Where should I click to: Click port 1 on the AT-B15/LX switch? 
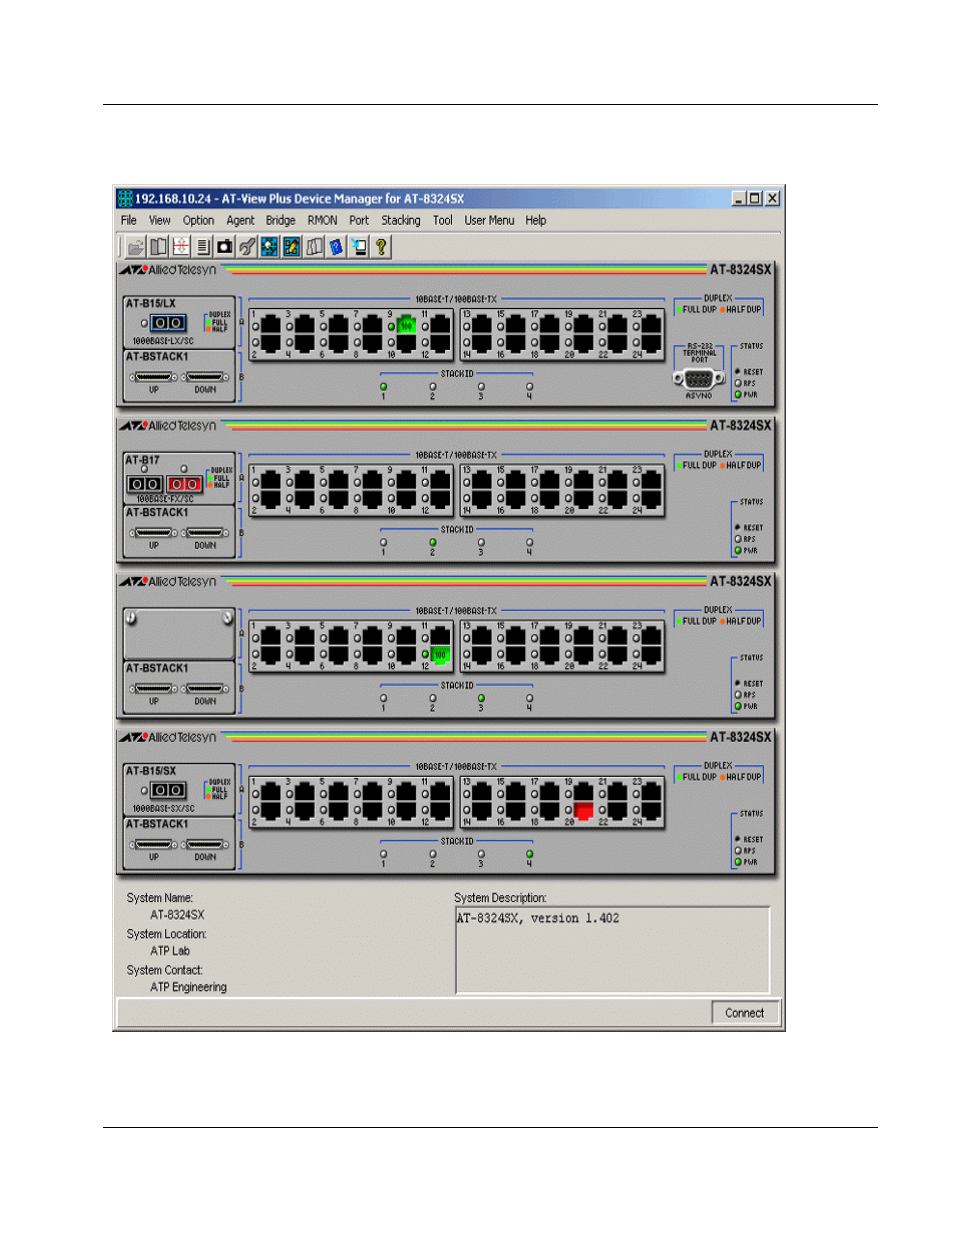click(271, 325)
